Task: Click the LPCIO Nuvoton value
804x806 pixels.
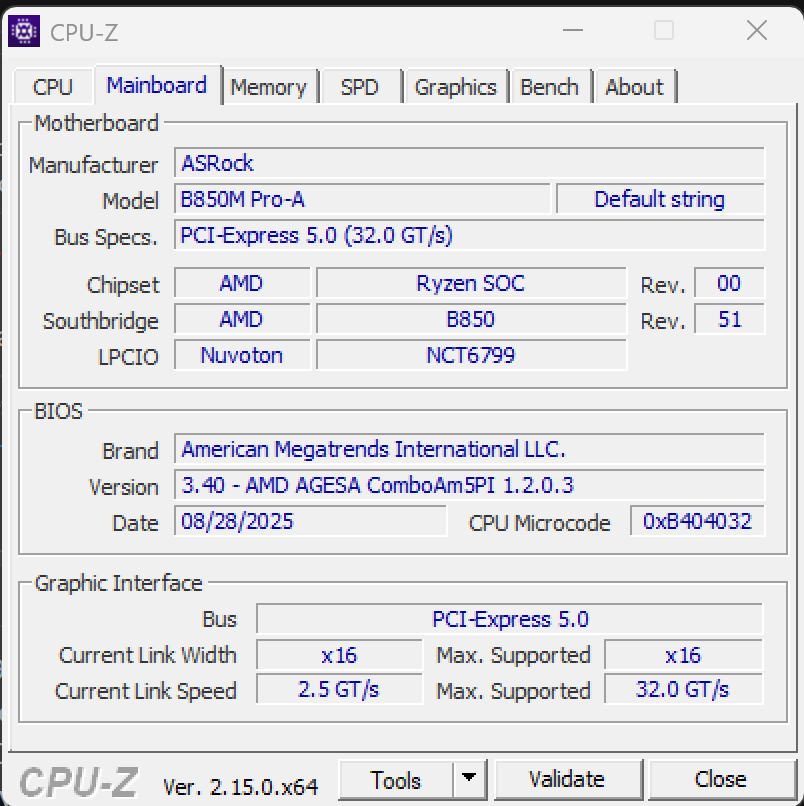Action: [242, 355]
